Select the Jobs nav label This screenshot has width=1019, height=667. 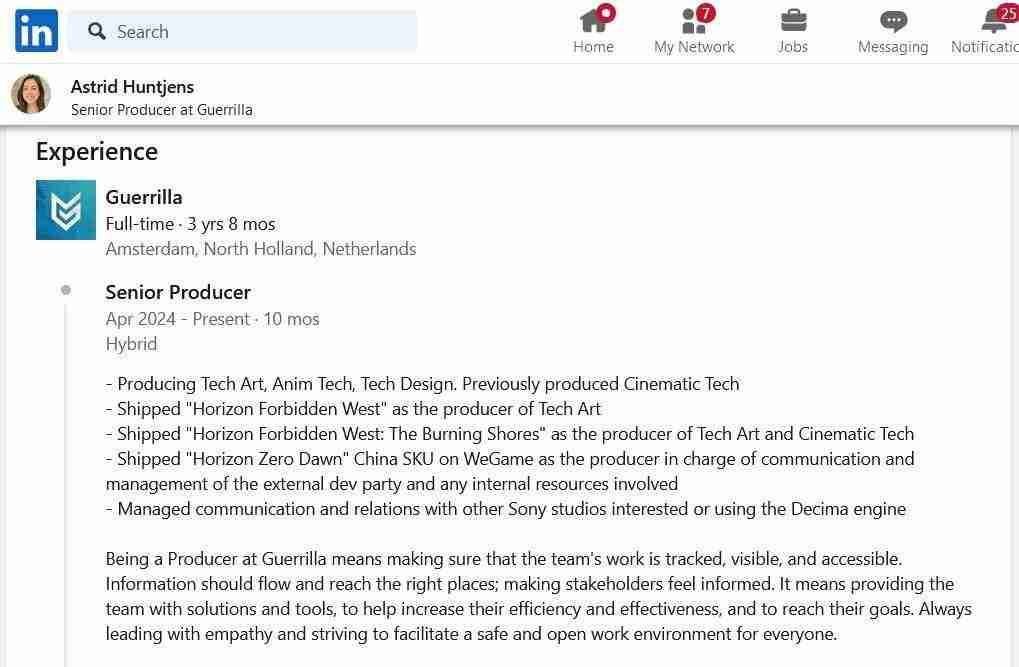tap(793, 47)
